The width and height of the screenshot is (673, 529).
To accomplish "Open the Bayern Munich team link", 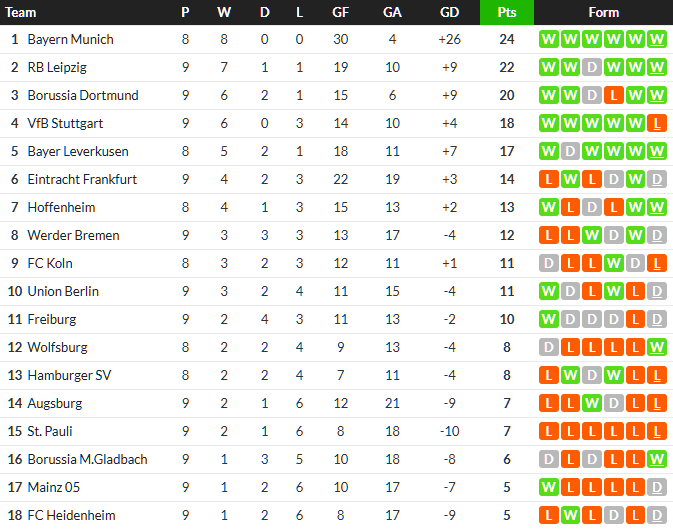I will pyautogui.click(x=70, y=40).
